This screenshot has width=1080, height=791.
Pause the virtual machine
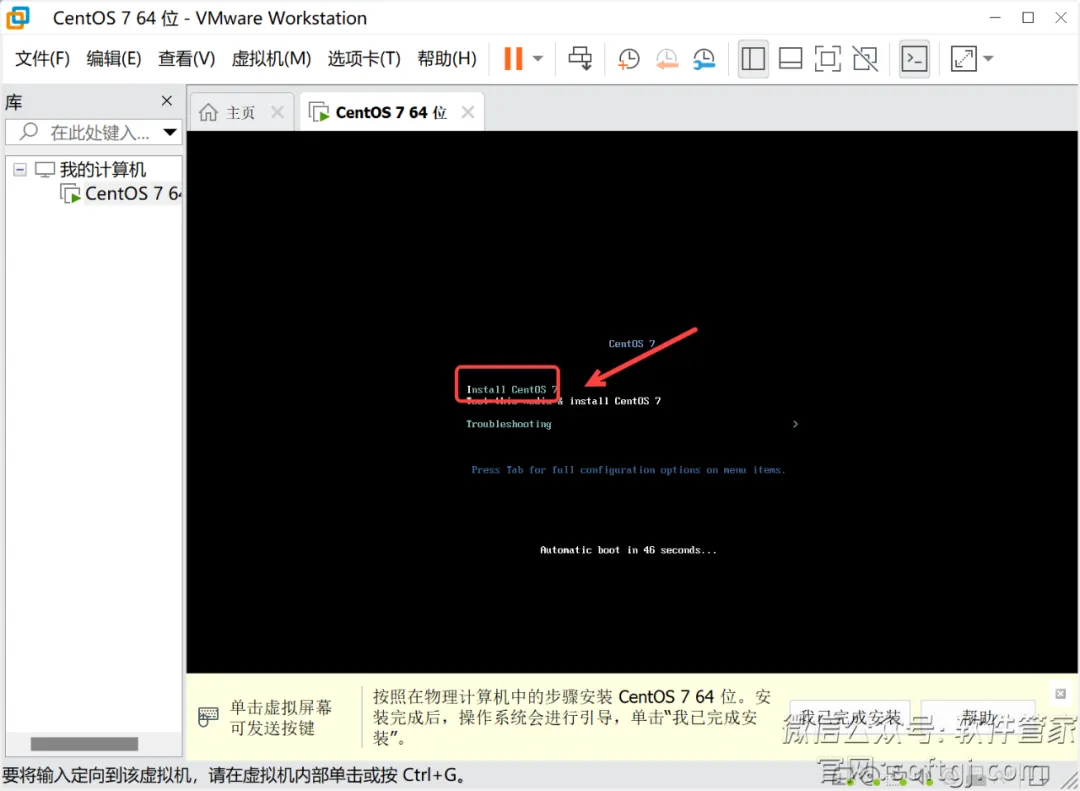click(513, 59)
